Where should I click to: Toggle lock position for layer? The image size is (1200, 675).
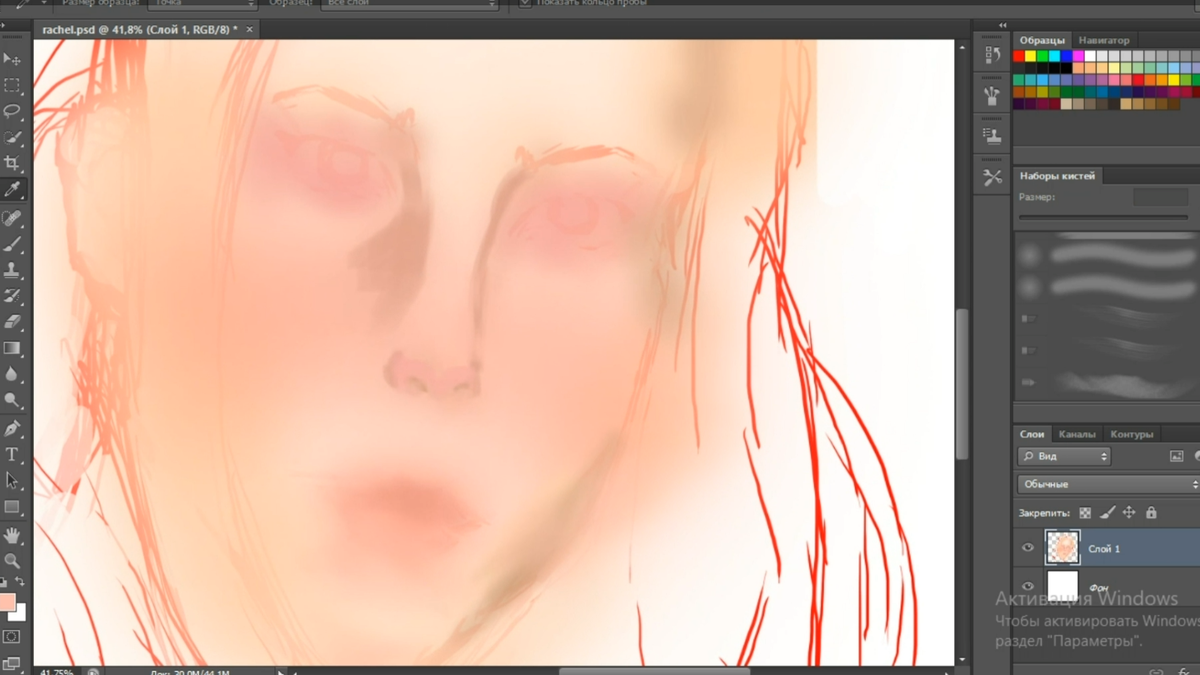click(x=1129, y=513)
